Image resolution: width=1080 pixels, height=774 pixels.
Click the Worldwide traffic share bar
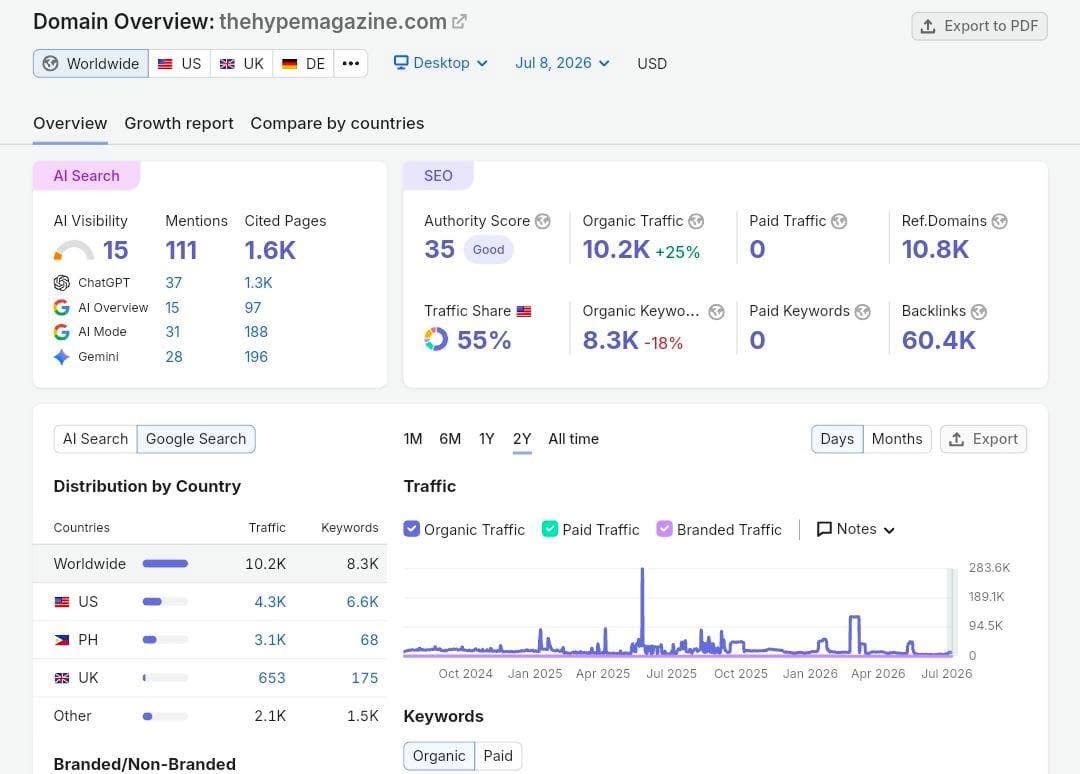165,564
